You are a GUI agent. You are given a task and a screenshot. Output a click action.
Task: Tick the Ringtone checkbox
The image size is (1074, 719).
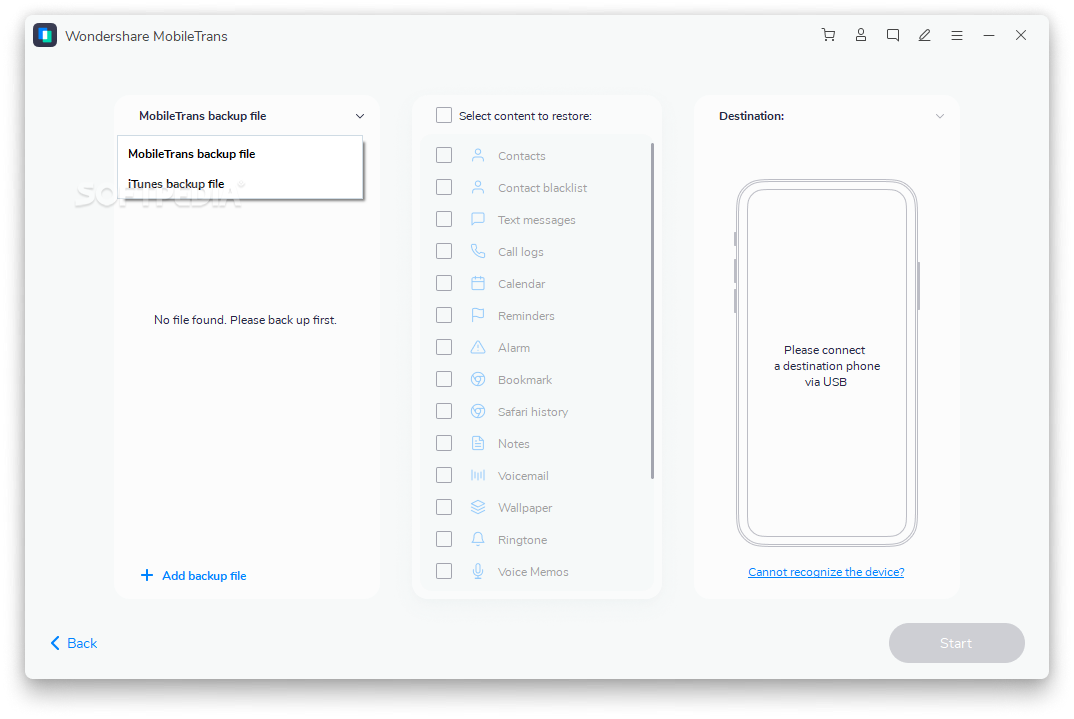click(x=444, y=539)
